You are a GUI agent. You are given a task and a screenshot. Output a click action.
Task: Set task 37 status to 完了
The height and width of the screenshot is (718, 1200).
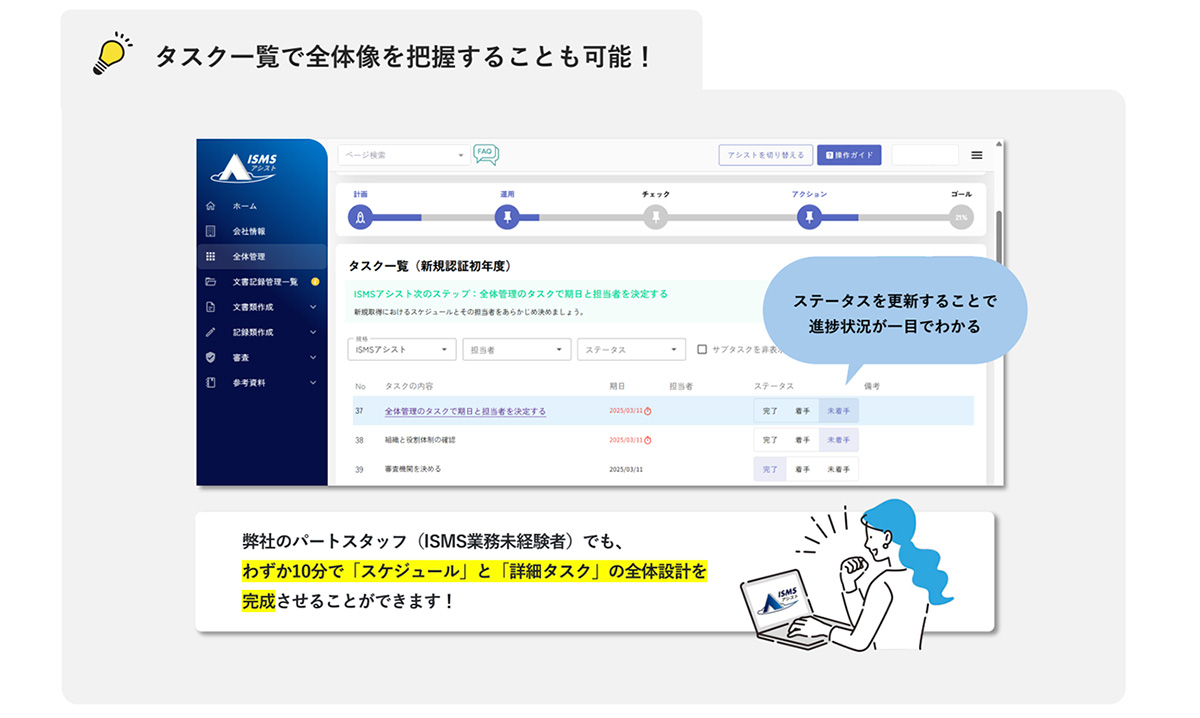pyautogui.click(x=770, y=411)
